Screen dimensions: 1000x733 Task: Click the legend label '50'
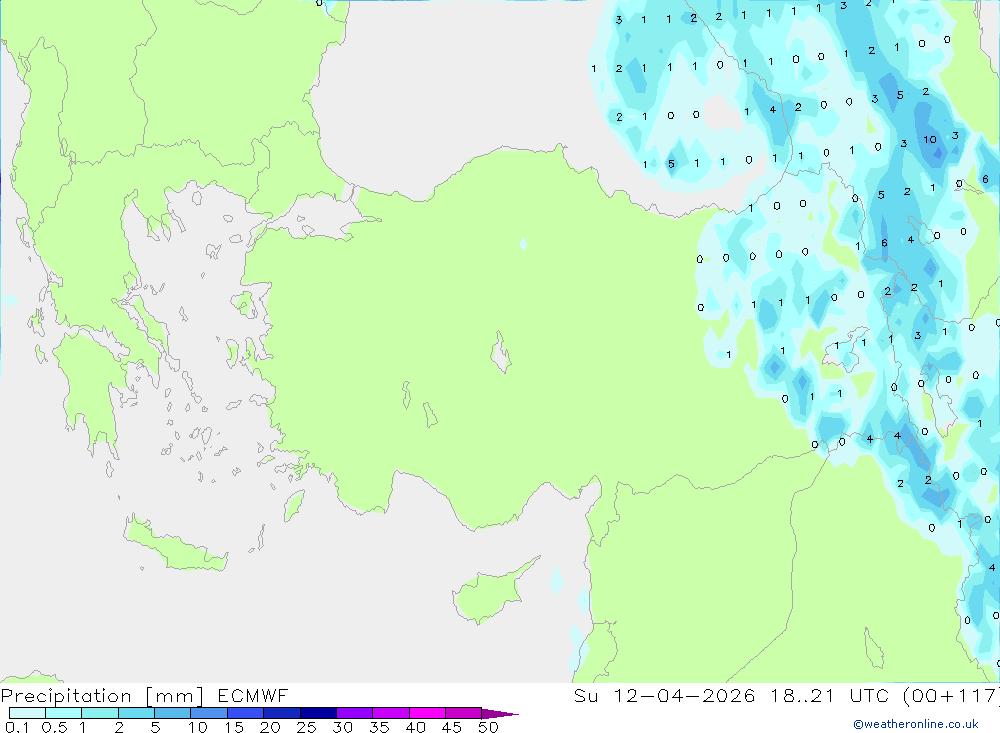pos(488,727)
